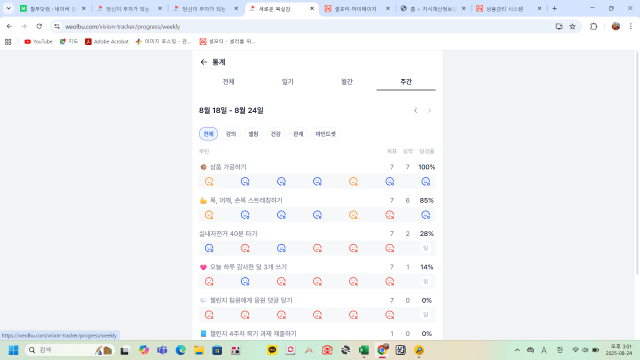Open the YouTube bookmark
The width and height of the screenshot is (640, 360).
click(38, 42)
